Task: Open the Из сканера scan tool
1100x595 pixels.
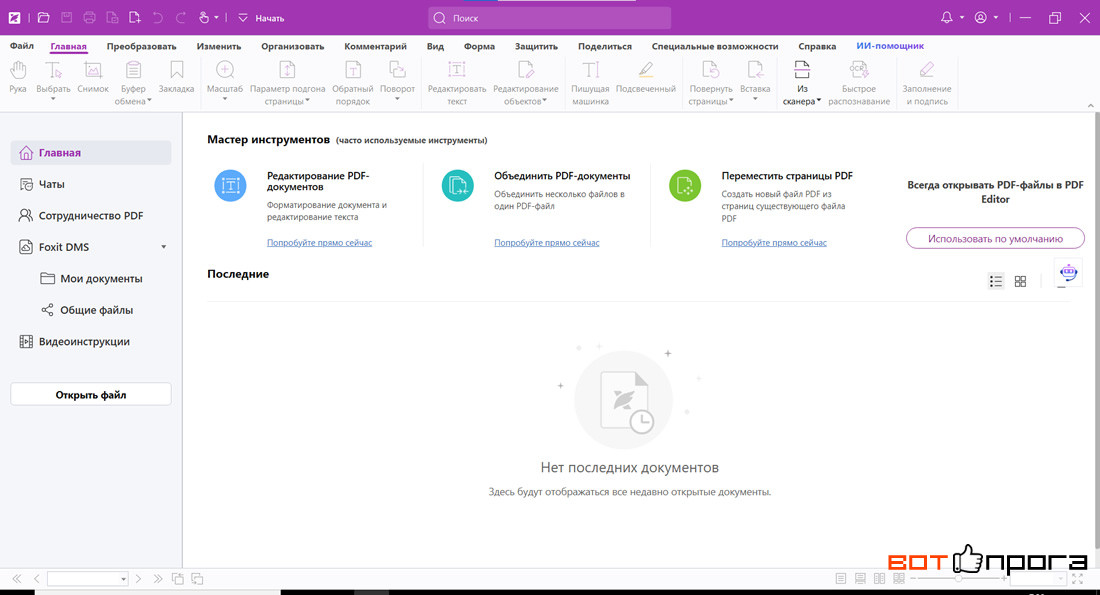Action: click(x=802, y=83)
